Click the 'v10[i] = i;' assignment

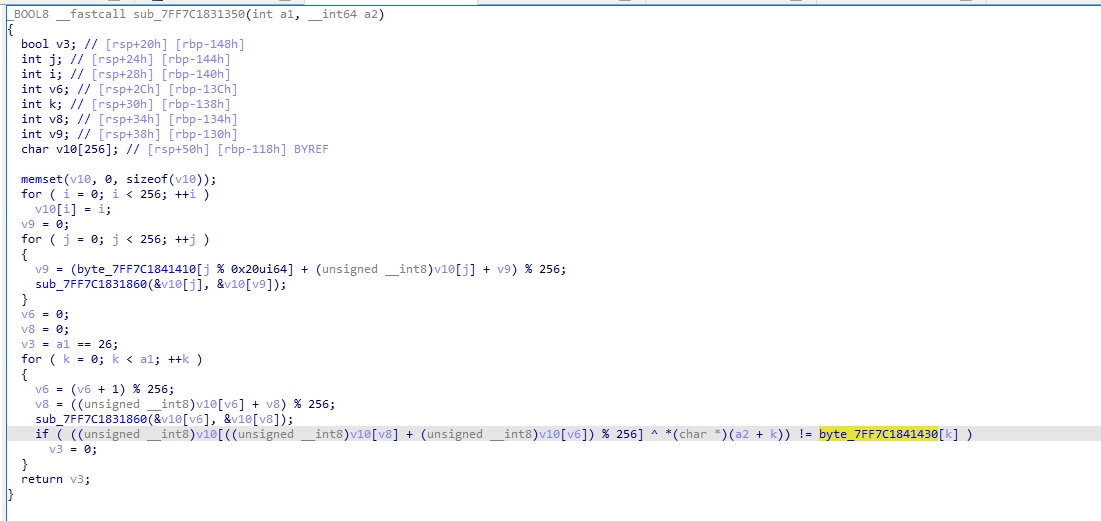click(71, 209)
